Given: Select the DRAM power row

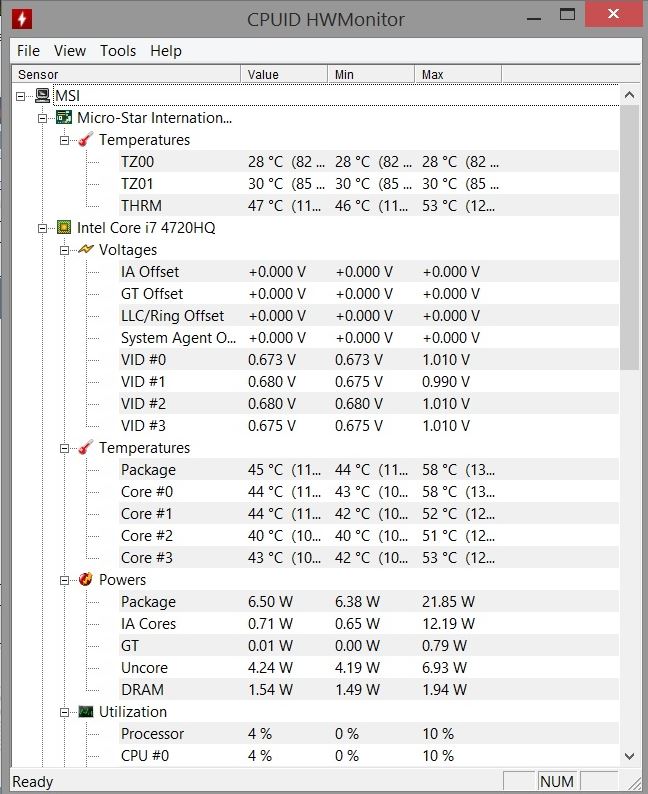Looking at the screenshot, I should click(x=368, y=690).
